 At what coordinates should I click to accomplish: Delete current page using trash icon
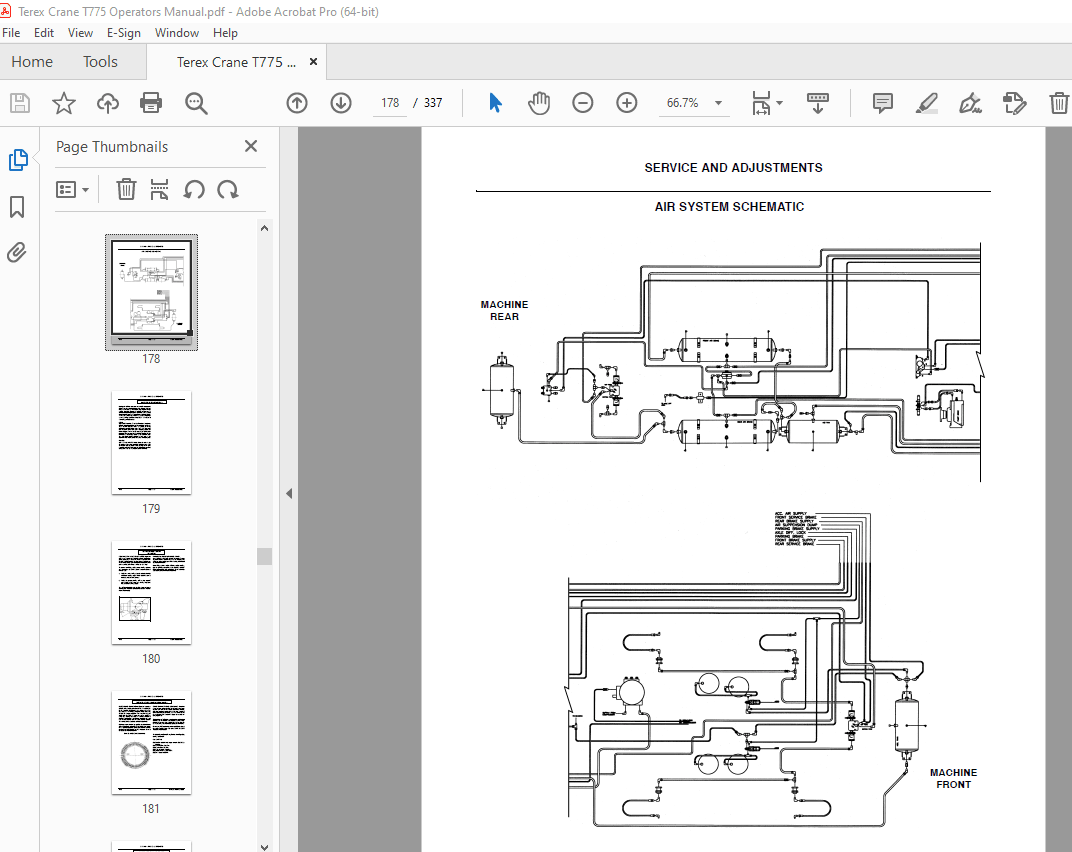click(x=1059, y=102)
